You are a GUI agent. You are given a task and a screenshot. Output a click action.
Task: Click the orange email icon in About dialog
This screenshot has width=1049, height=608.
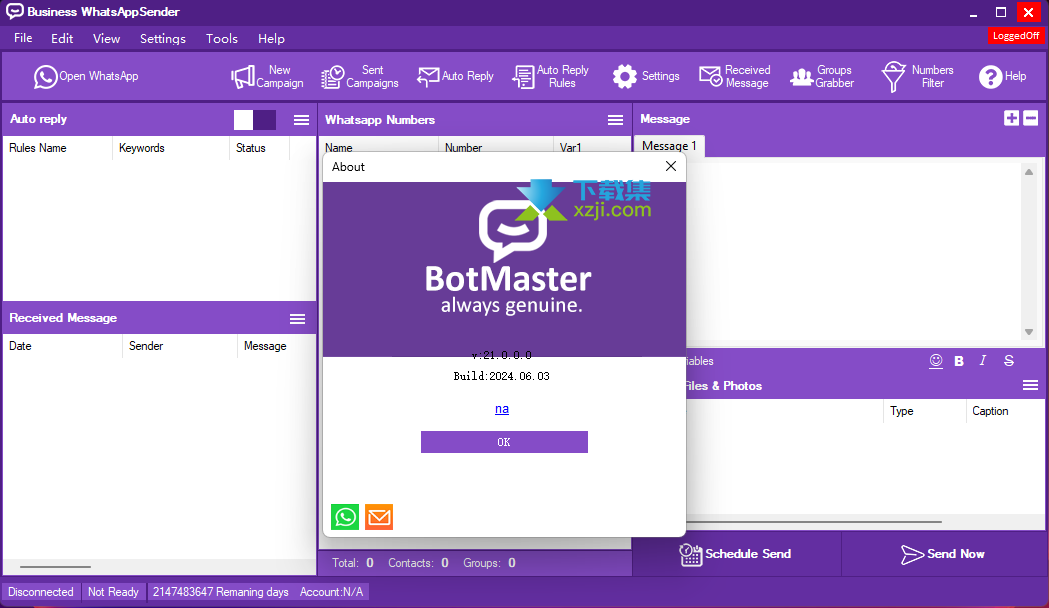(x=379, y=517)
